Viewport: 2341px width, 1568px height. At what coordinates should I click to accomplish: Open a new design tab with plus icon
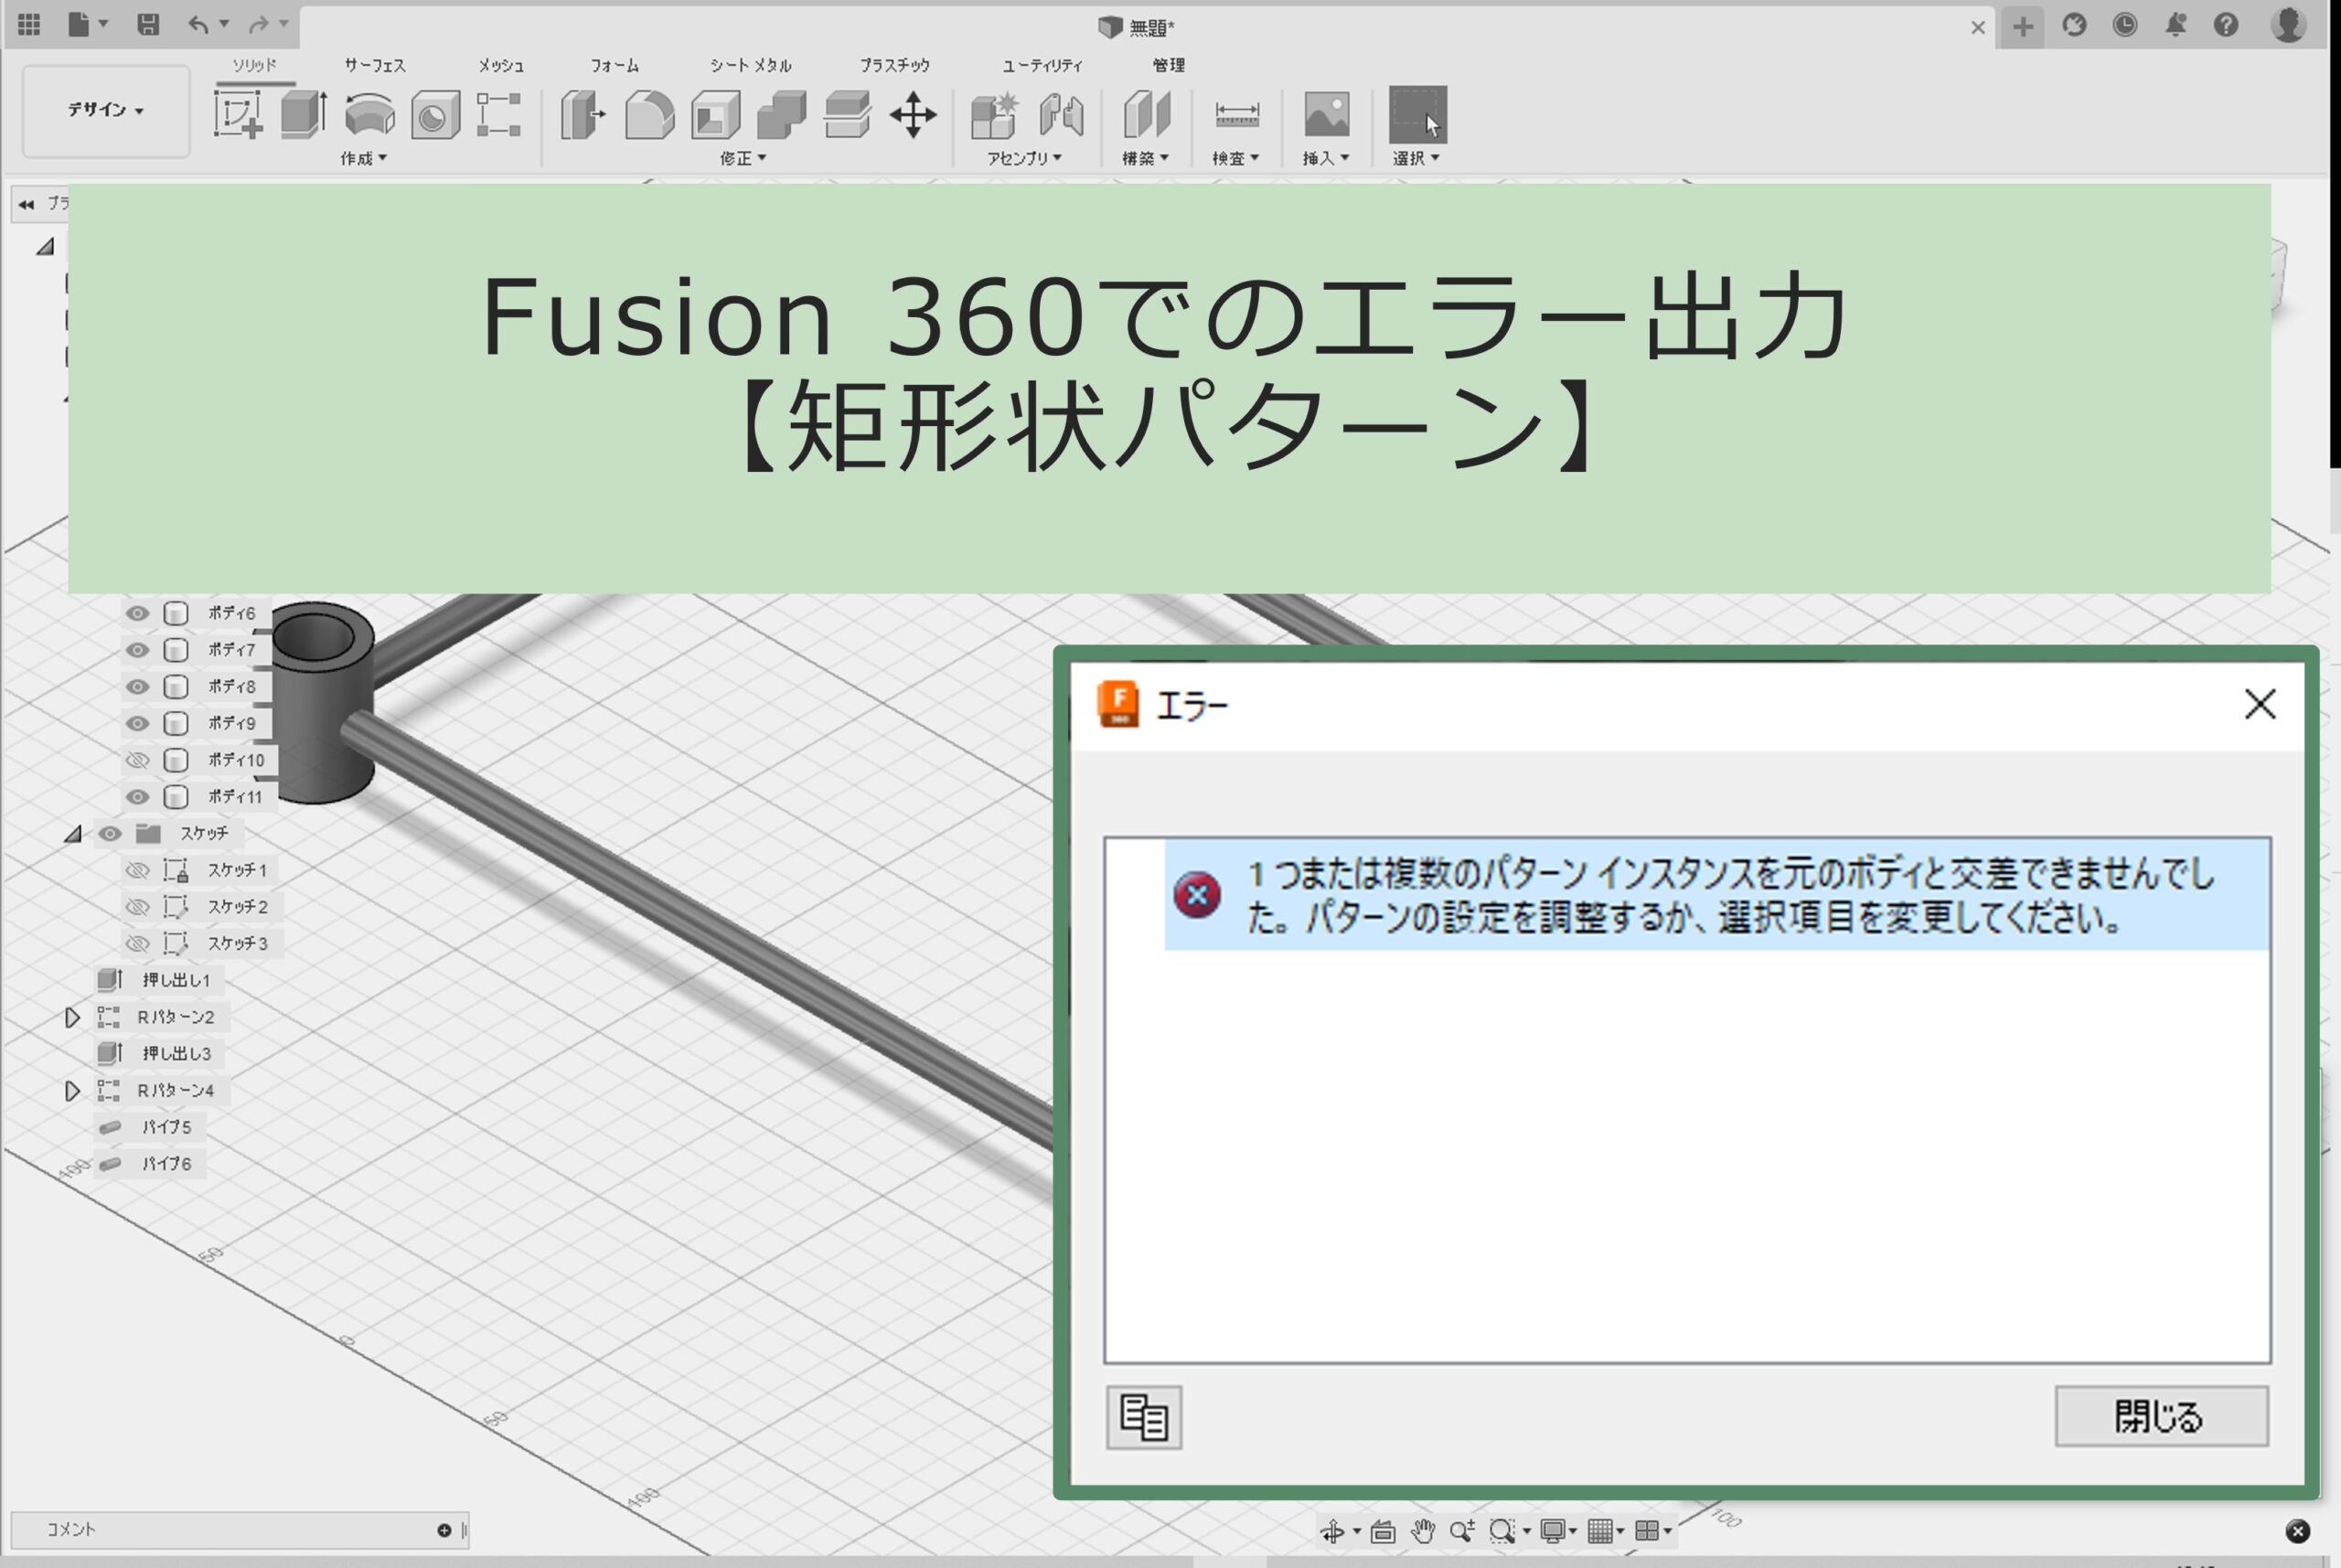2023,26
